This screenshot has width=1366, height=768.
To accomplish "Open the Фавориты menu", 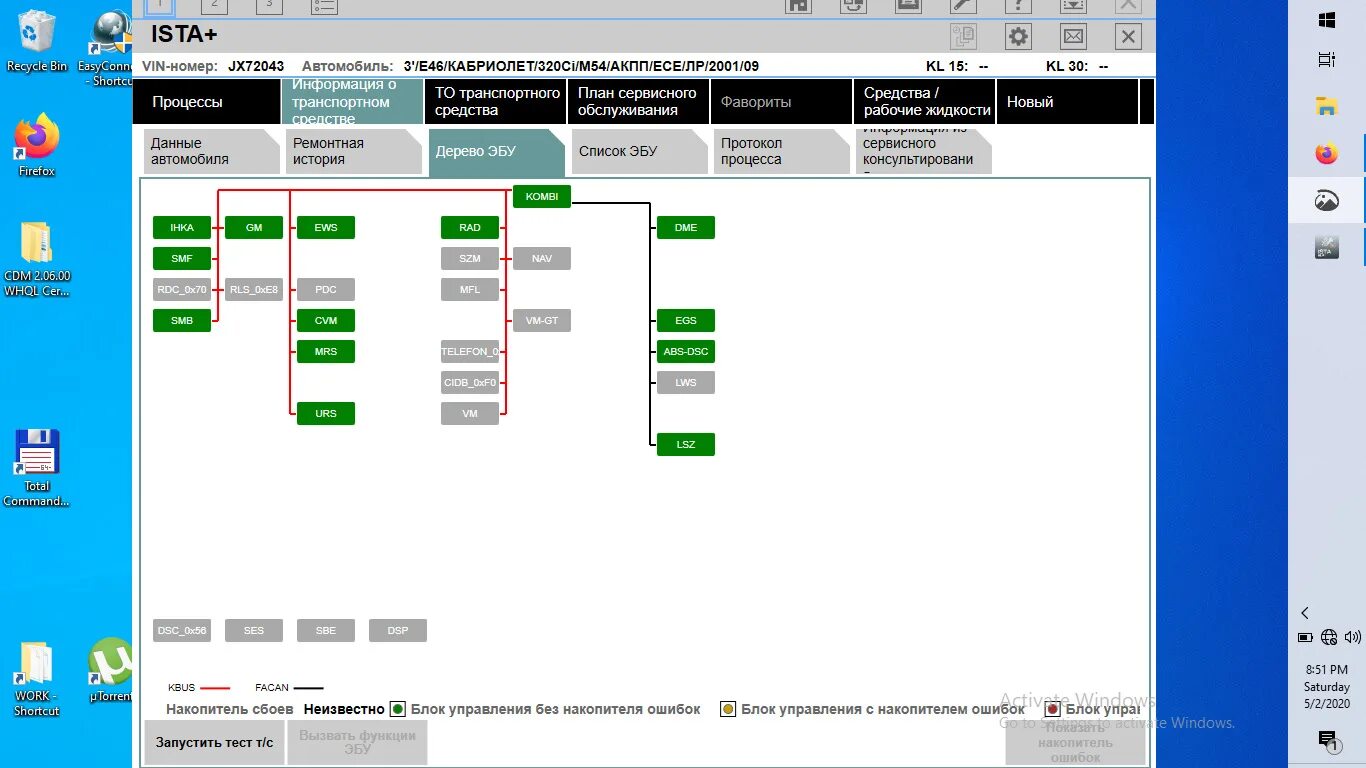I will 782,101.
